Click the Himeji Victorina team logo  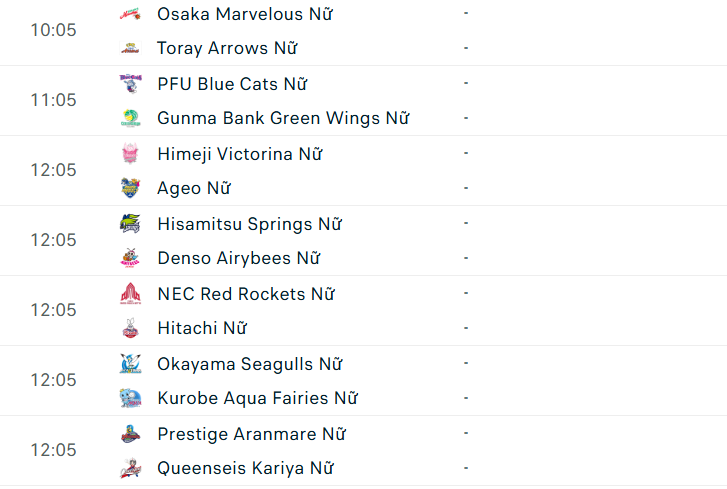click(x=130, y=154)
